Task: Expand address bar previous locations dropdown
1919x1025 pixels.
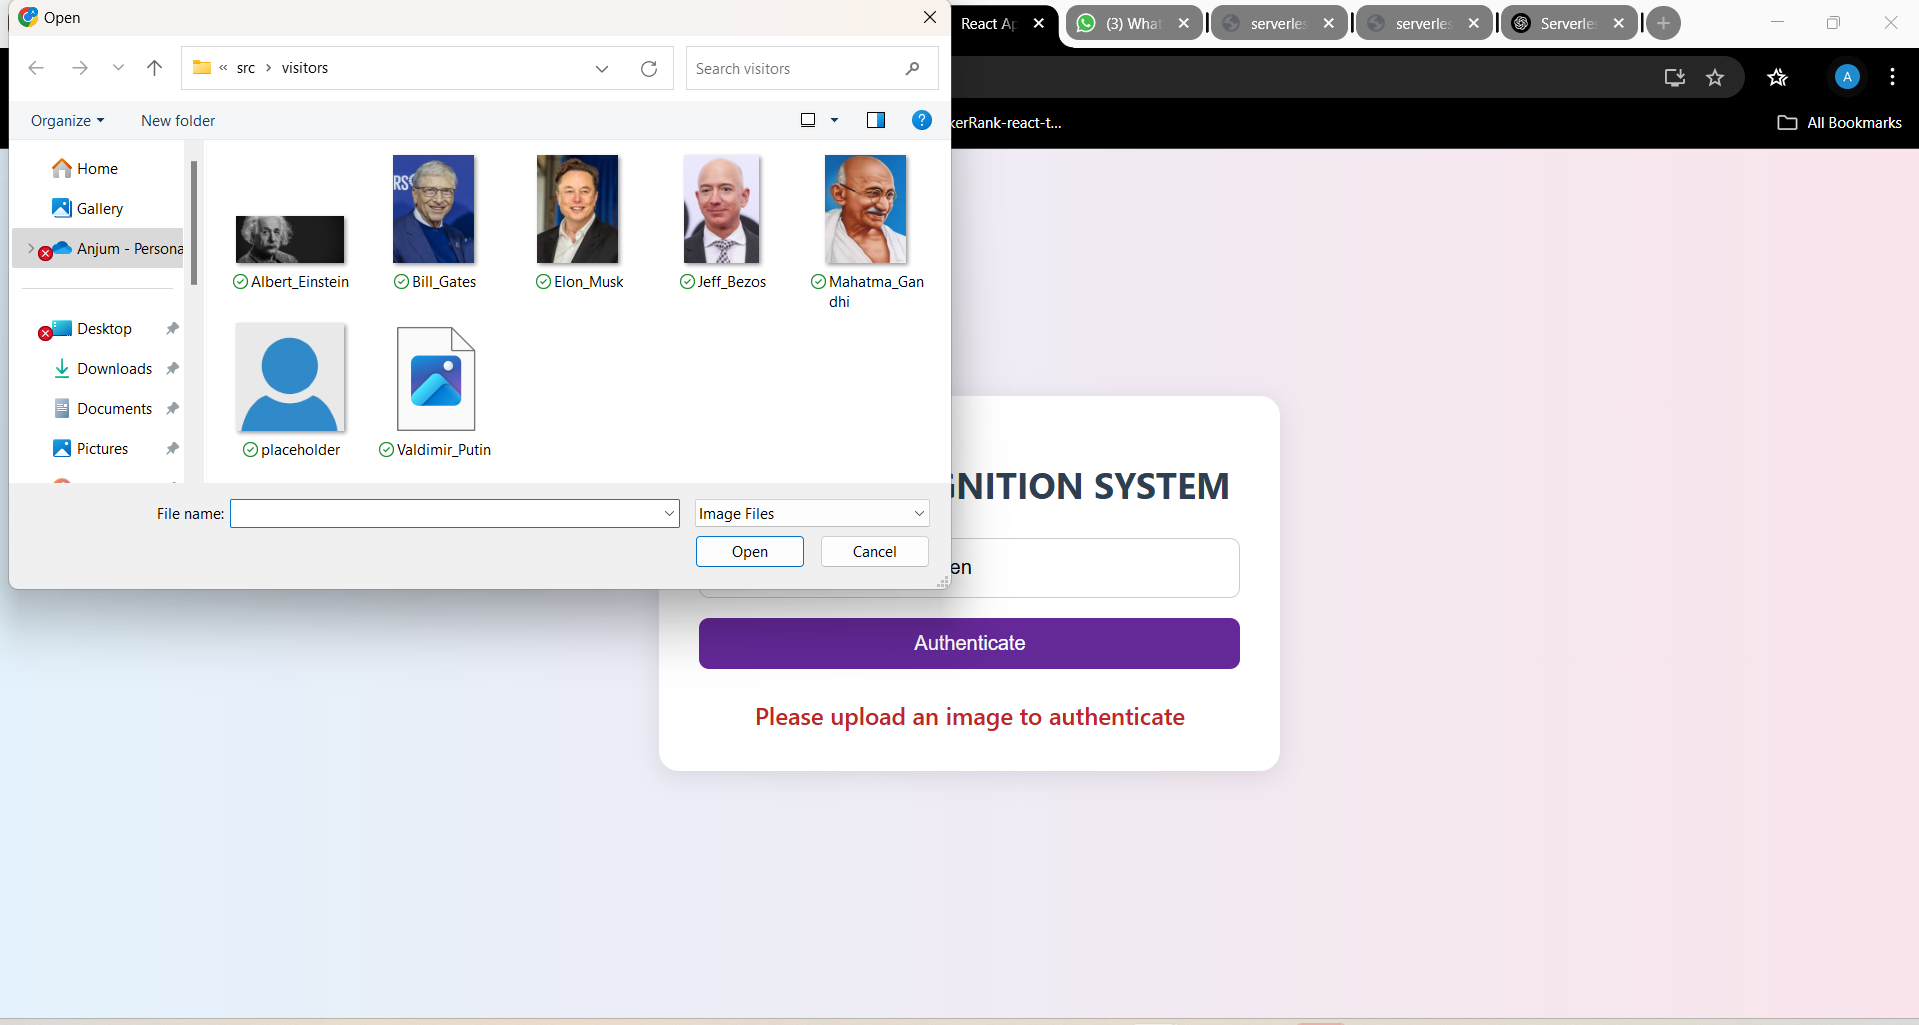Action: 602,69
